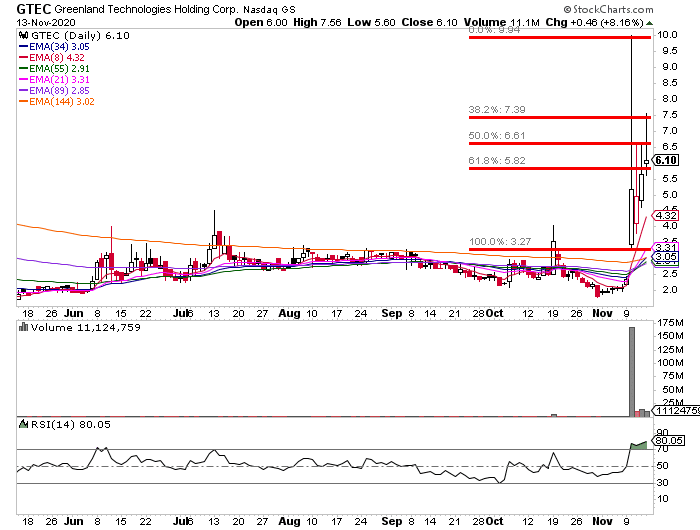
Task: Click the GTEC (Daily) 6.10 legend label
Action: [x=80, y=36]
